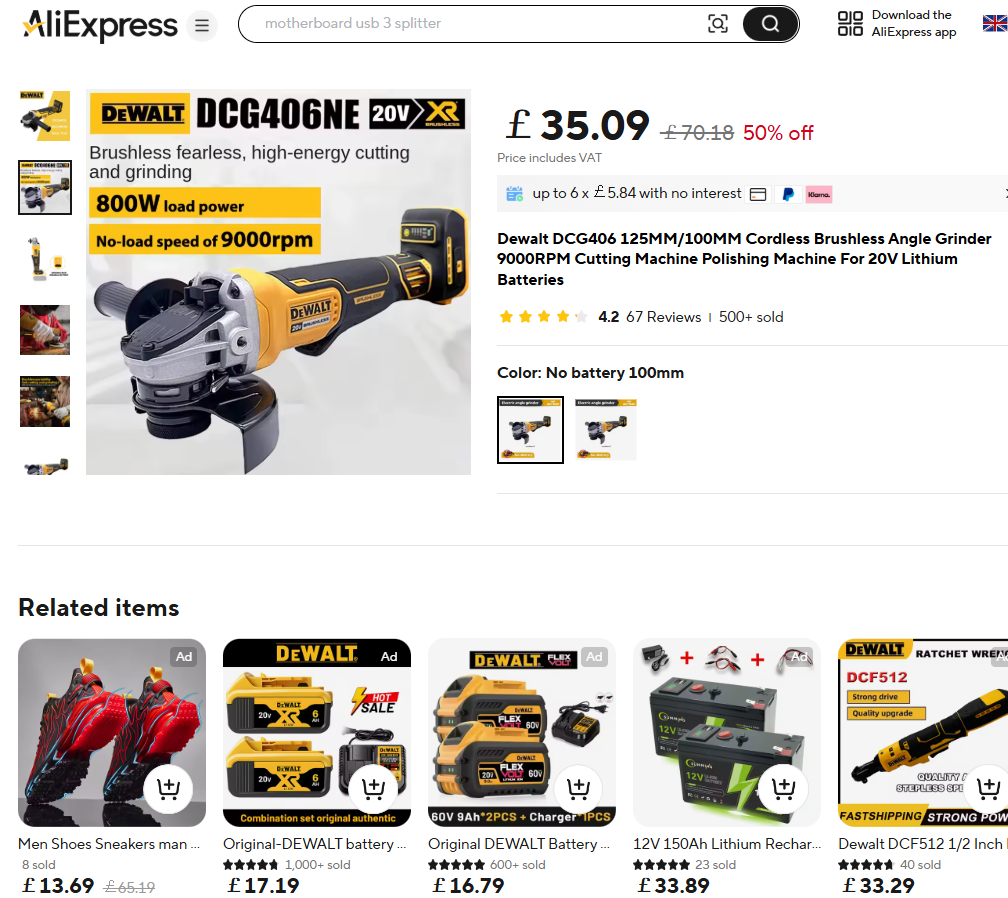
Task: Show the upright grinder with battery thumbnail
Action: [x=45, y=258]
